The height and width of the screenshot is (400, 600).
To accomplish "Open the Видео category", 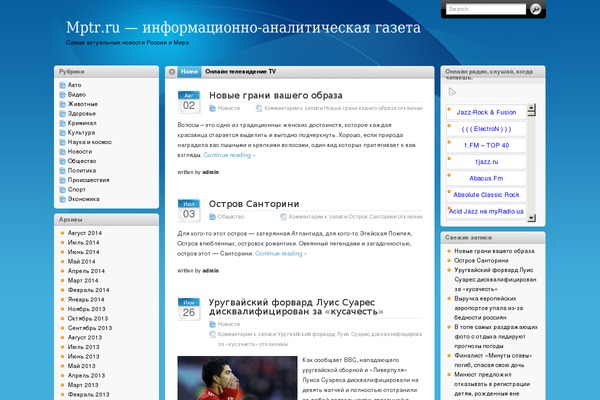I will click(77, 95).
